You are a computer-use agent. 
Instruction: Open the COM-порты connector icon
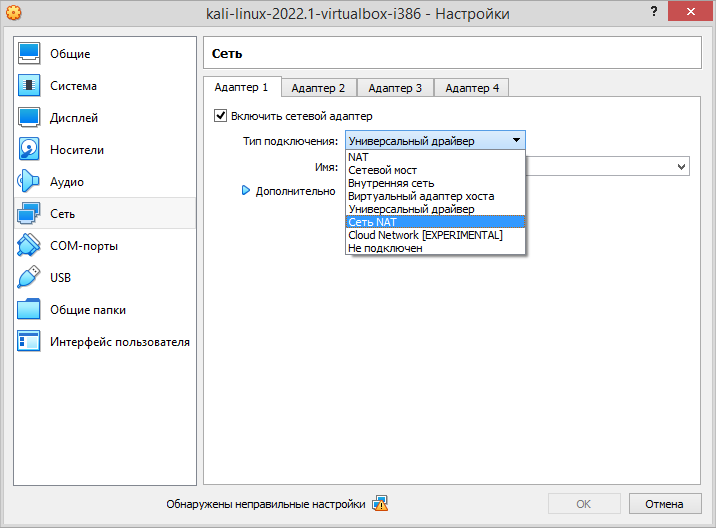28,245
